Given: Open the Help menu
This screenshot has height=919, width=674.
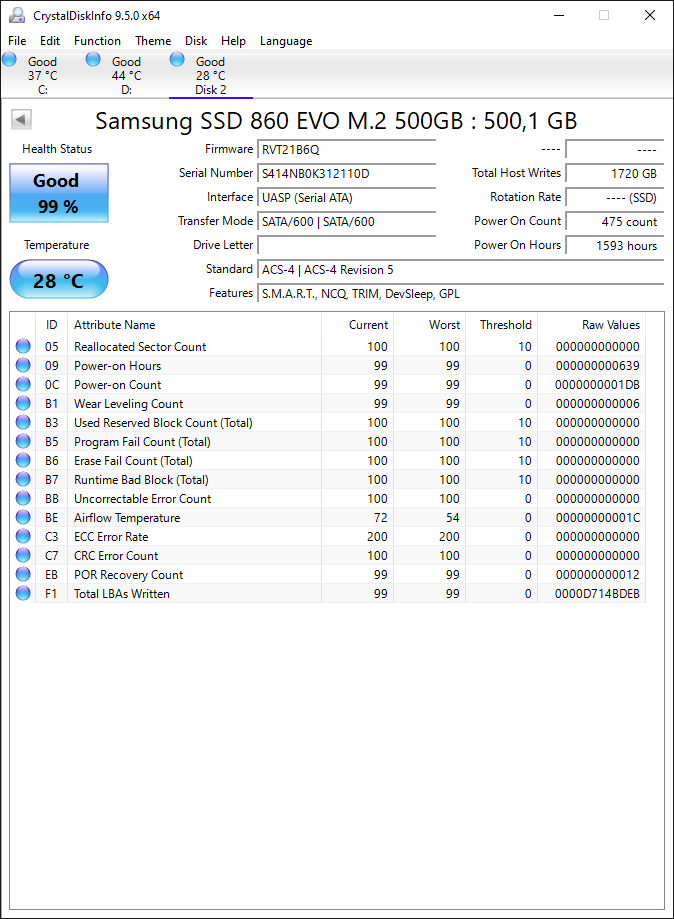Looking at the screenshot, I should (233, 40).
